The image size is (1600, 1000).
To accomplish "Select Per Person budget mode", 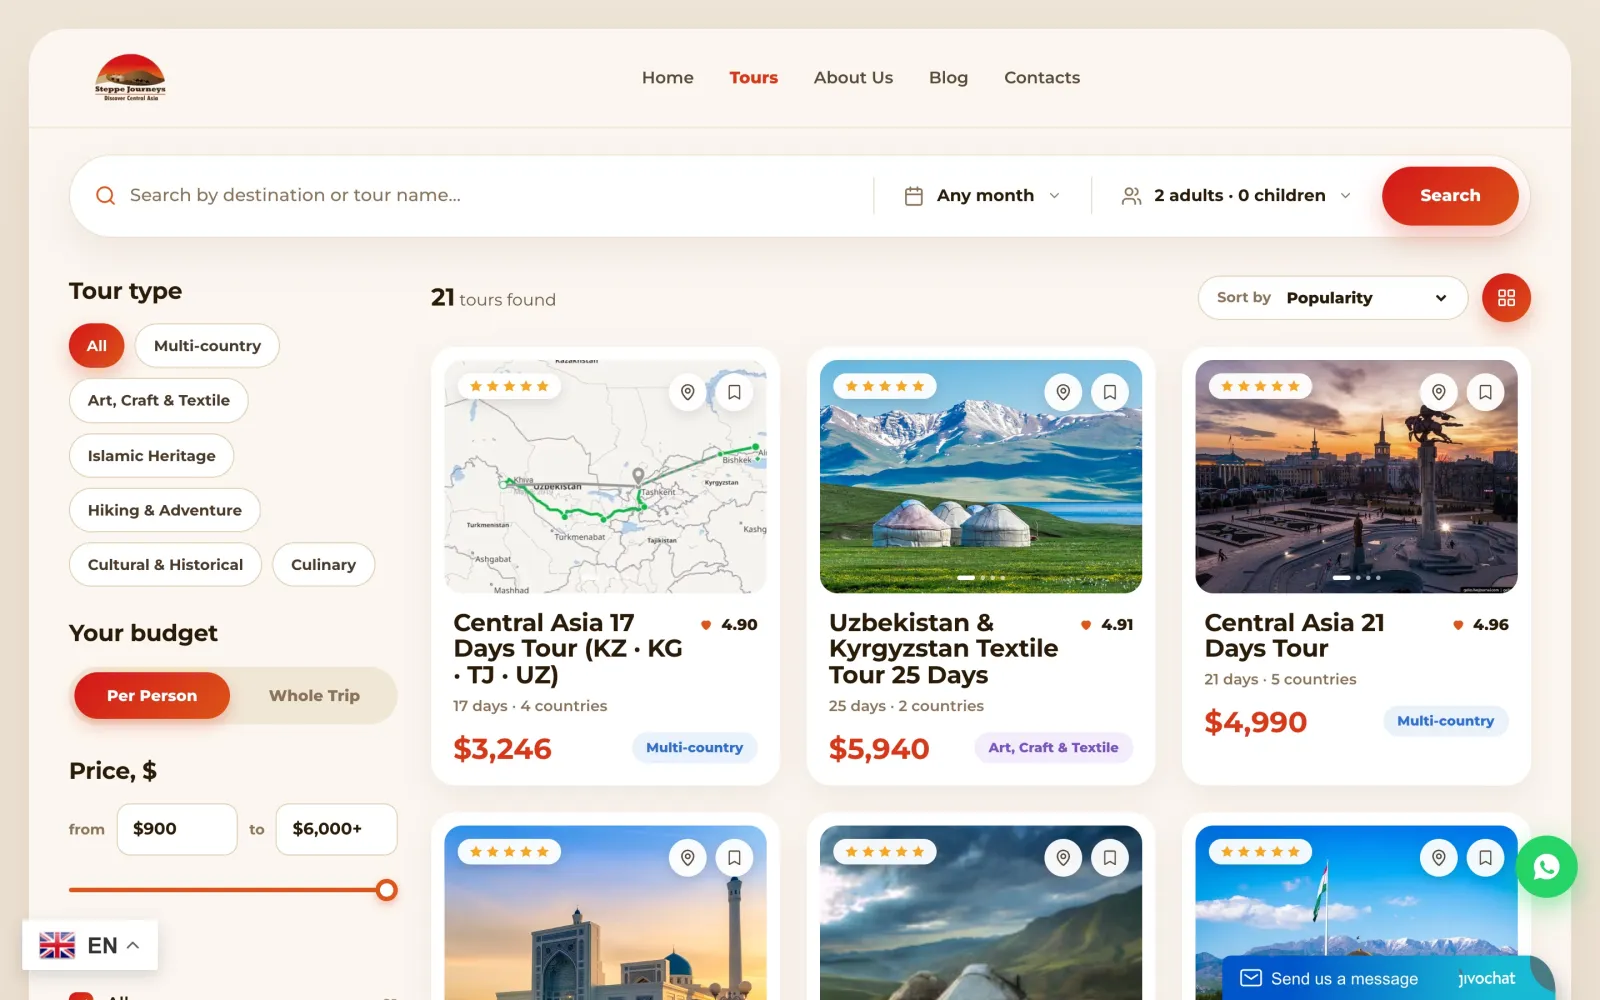I will pos(152,696).
